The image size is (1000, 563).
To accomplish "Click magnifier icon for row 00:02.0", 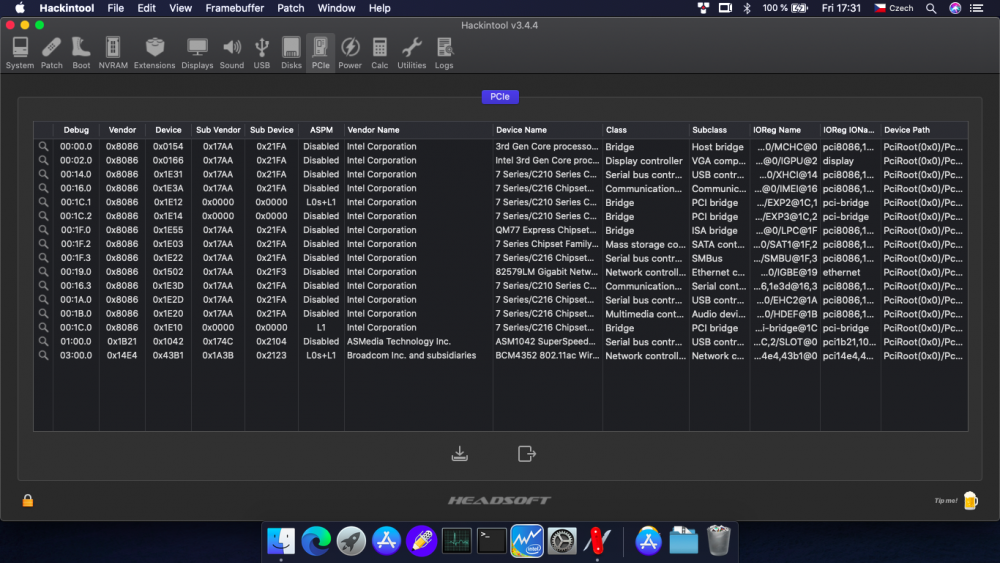I will (x=43, y=161).
